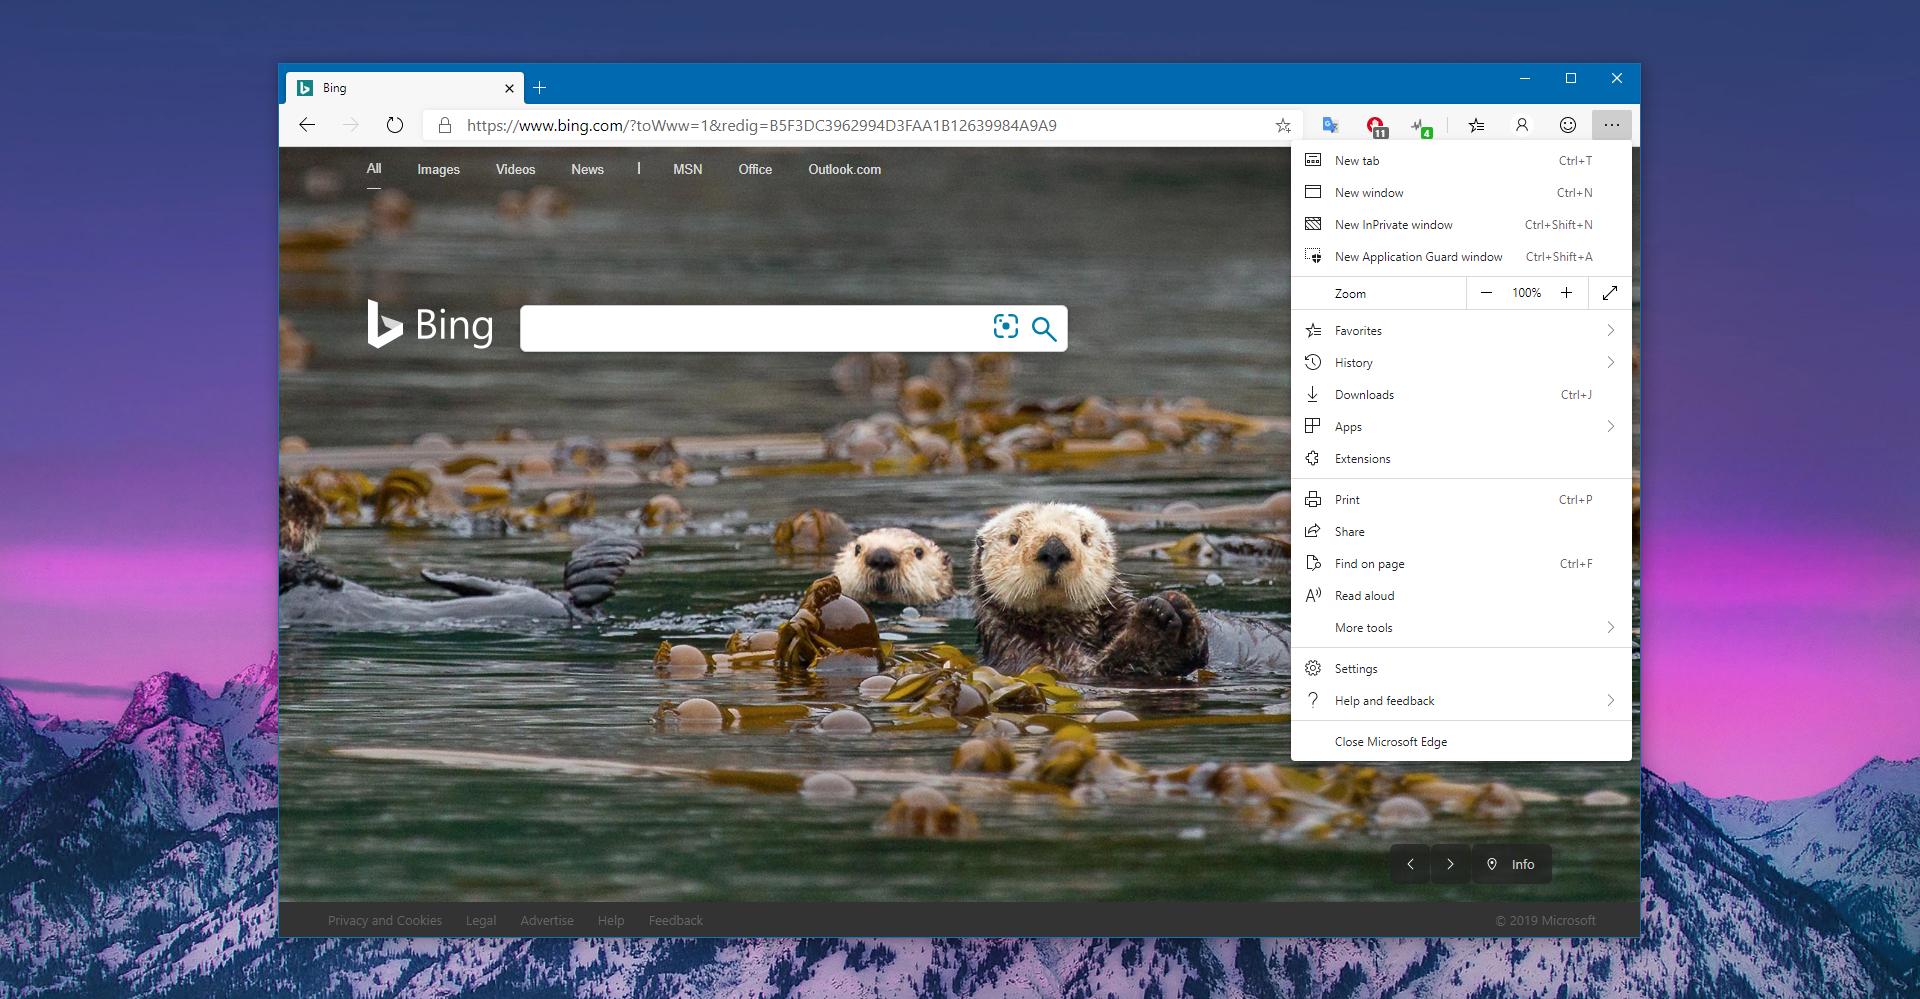Add page to favorites with star icon
The width and height of the screenshot is (1920, 999).
pos(1283,126)
